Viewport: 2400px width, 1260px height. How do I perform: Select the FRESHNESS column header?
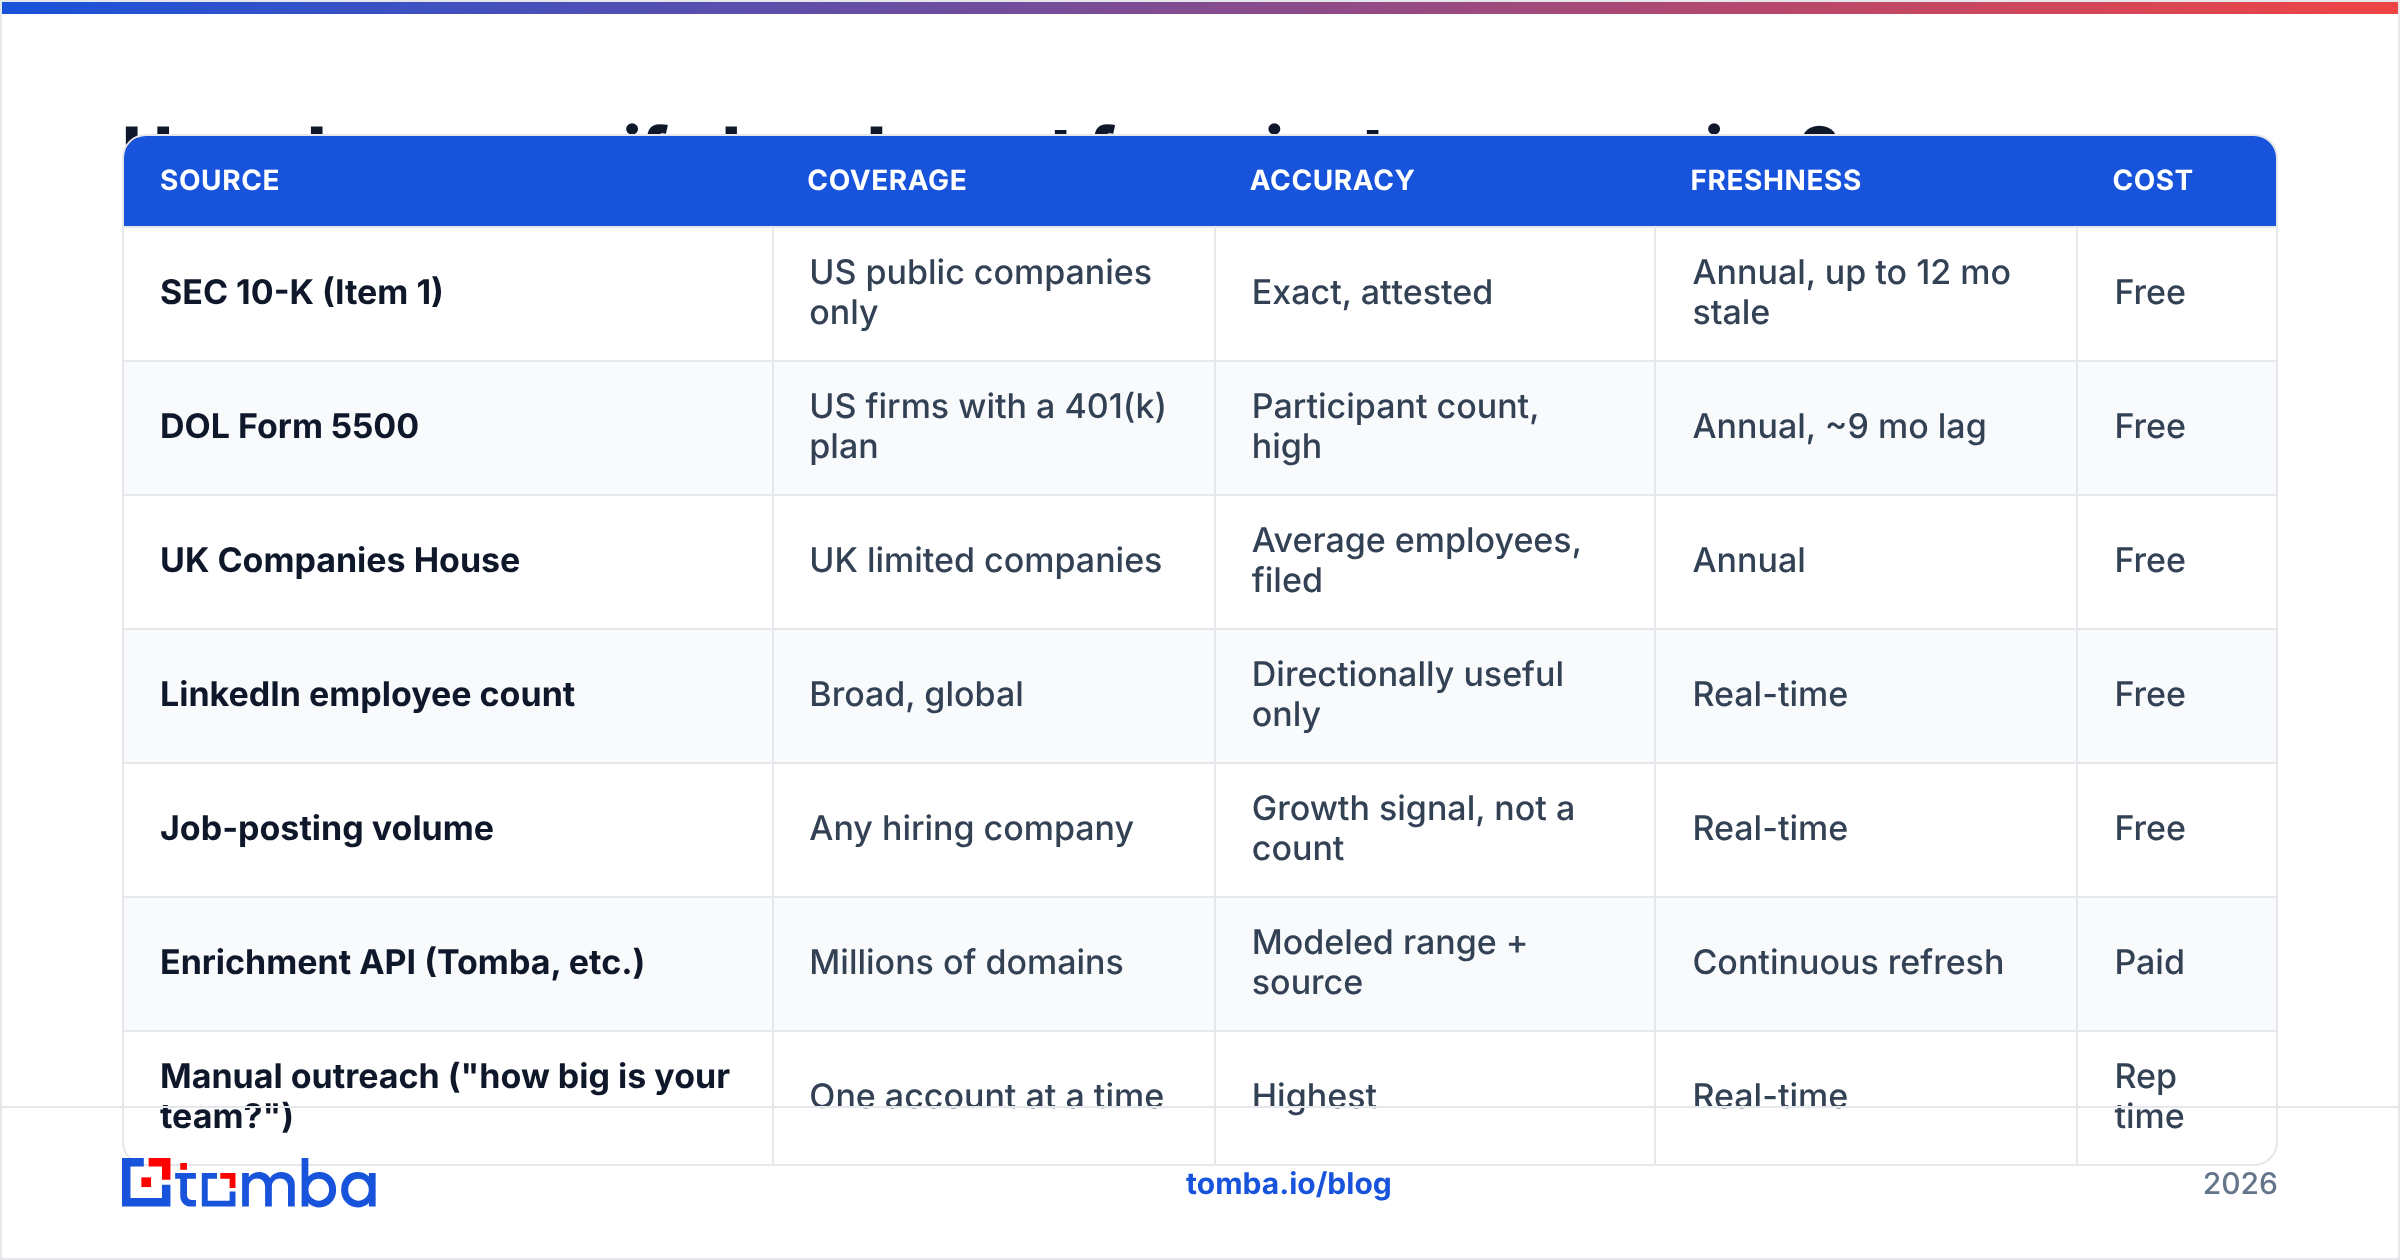click(1776, 180)
